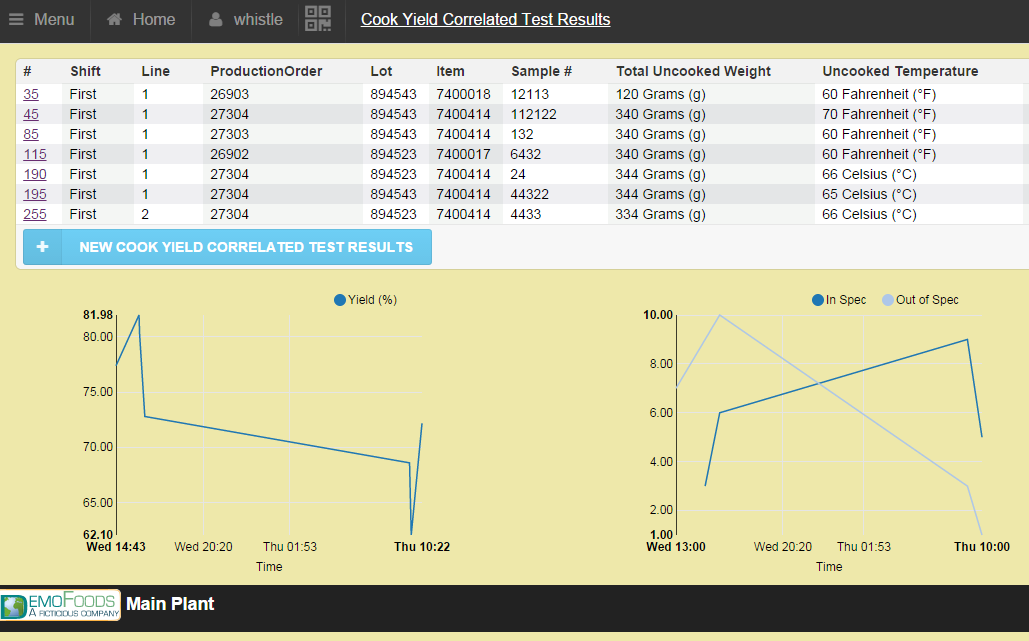Image resolution: width=1029 pixels, height=641 pixels.
Task: Click the QR code scanner icon
Action: (x=318, y=19)
